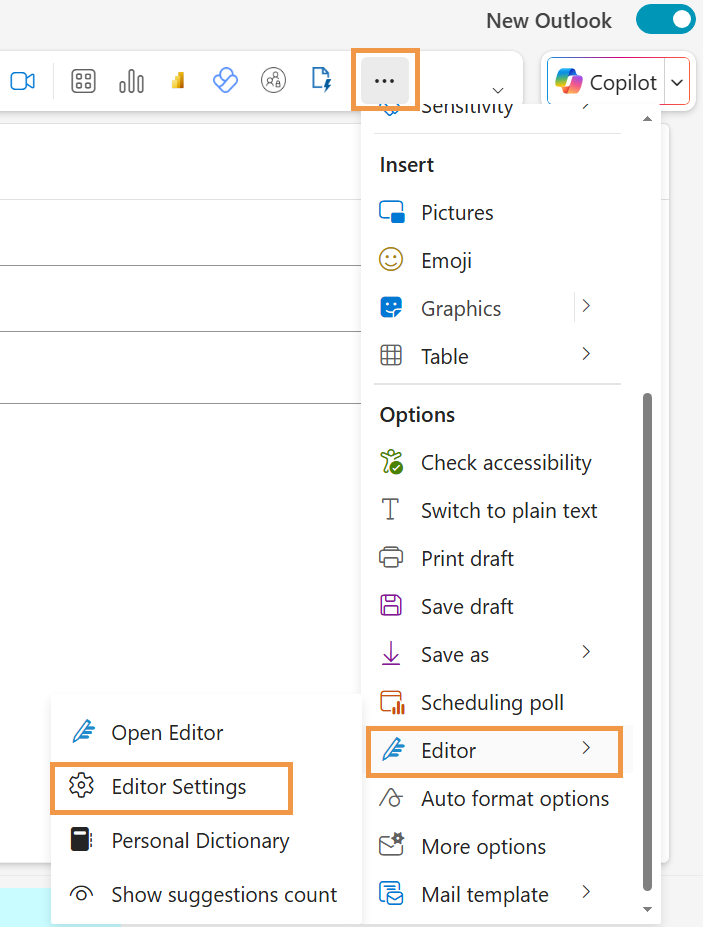This screenshot has width=703, height=927.
Task: Click the Save as download arrow icon
Action: (x=391, y=653)
